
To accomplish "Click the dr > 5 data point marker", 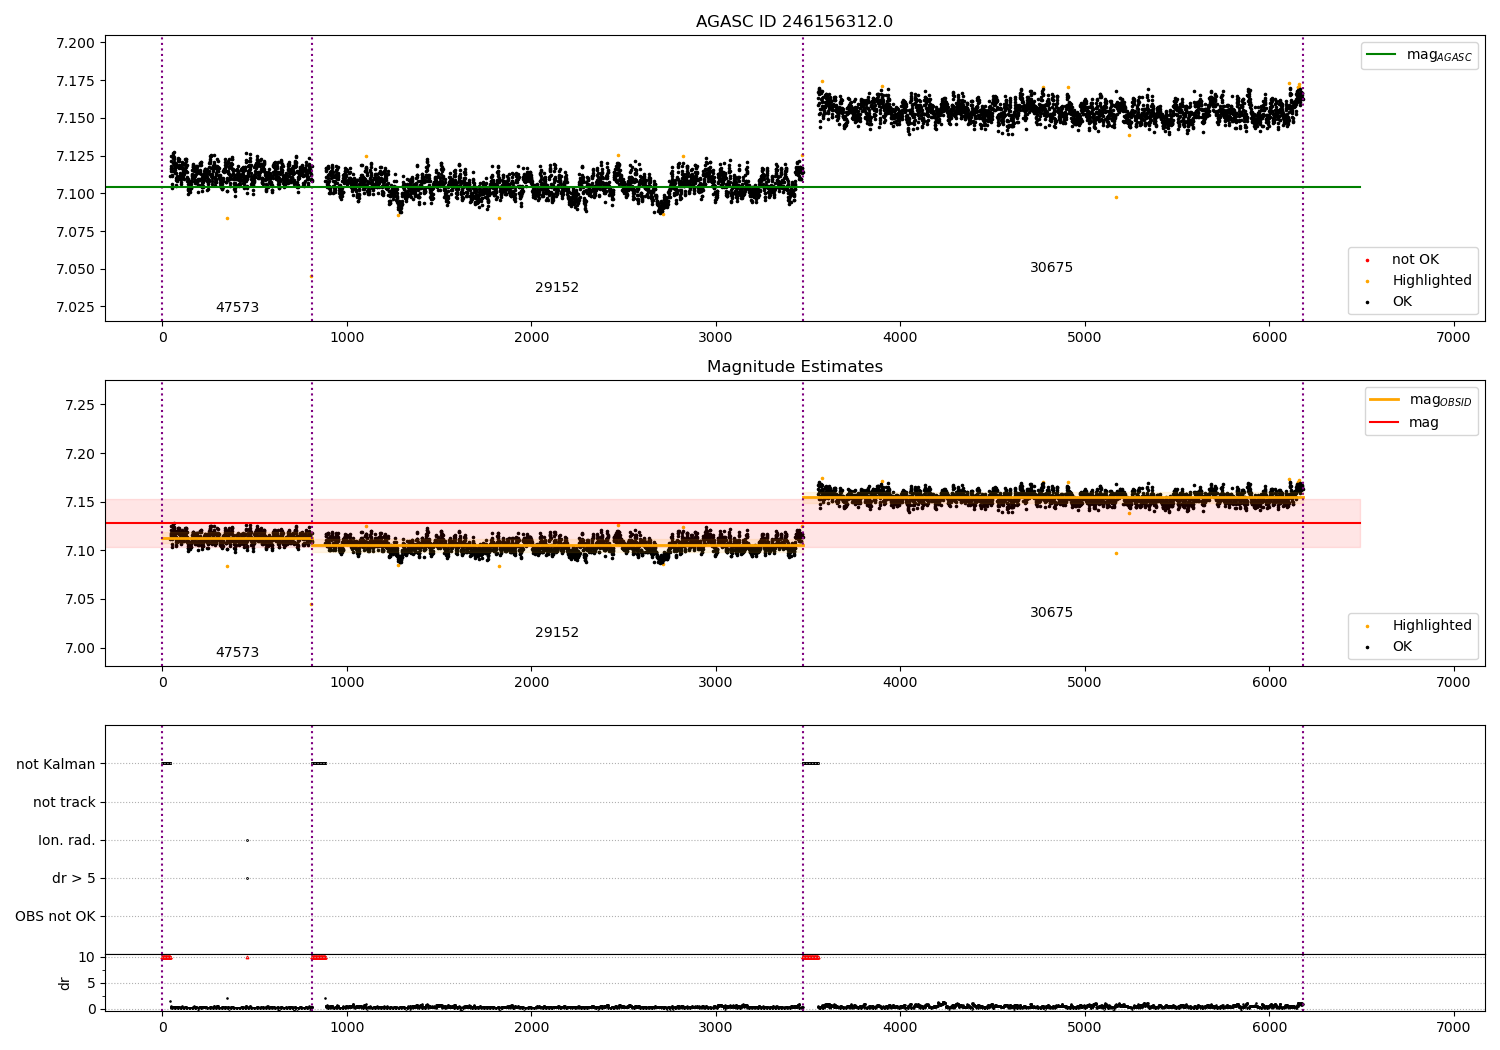I will click(247, 878).
